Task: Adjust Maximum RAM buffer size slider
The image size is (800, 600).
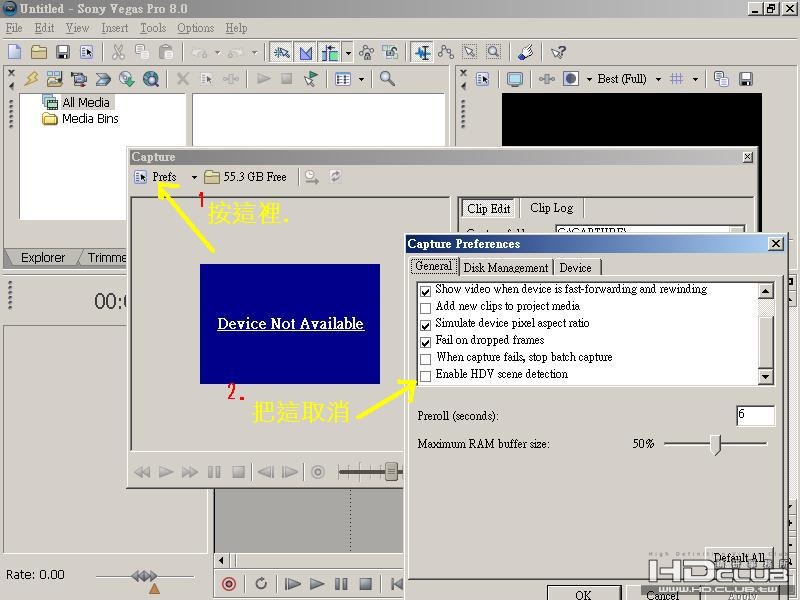Action: tap(716, 444)
